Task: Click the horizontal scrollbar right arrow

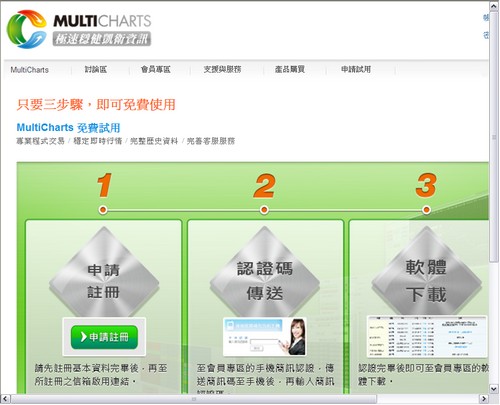Action: click(x=483, y=398)
